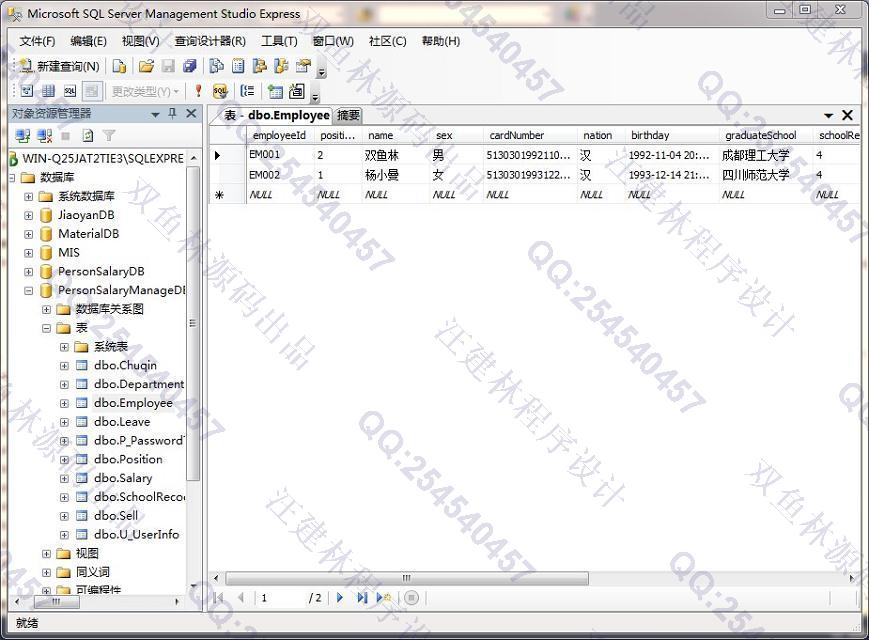Open the 查询设计器(R) menu

210,41
